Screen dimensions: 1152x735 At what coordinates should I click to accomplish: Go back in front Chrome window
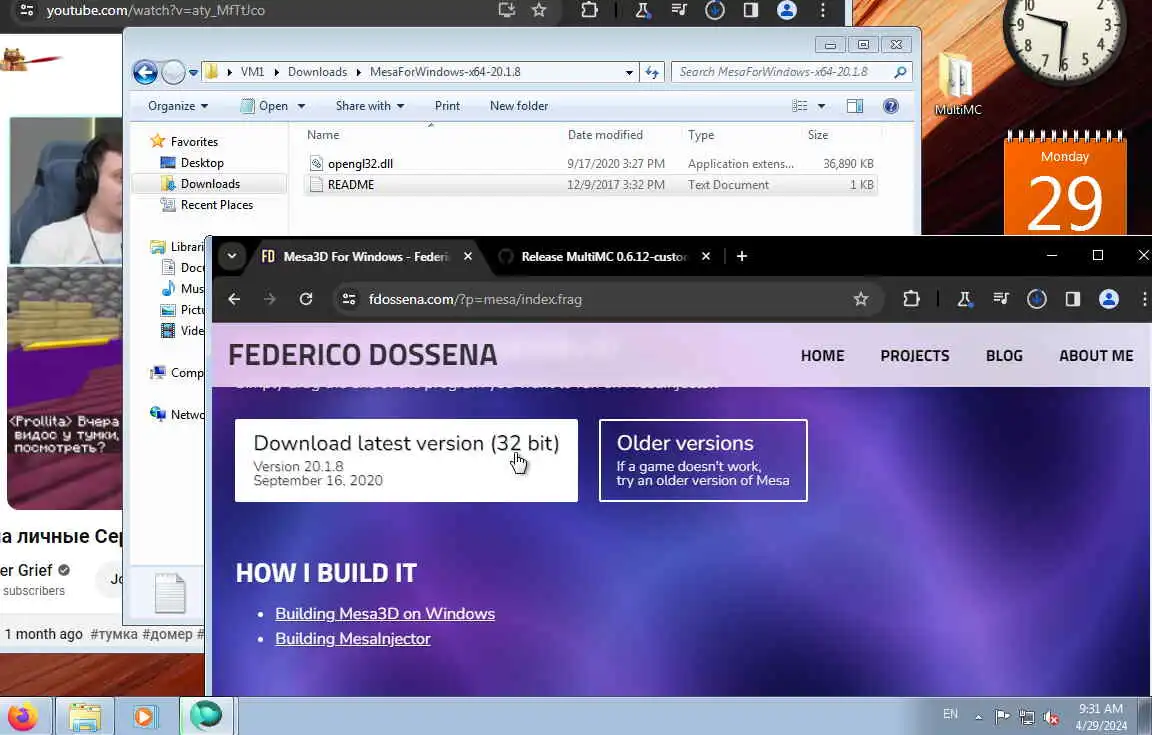click(x=234, y=299)
